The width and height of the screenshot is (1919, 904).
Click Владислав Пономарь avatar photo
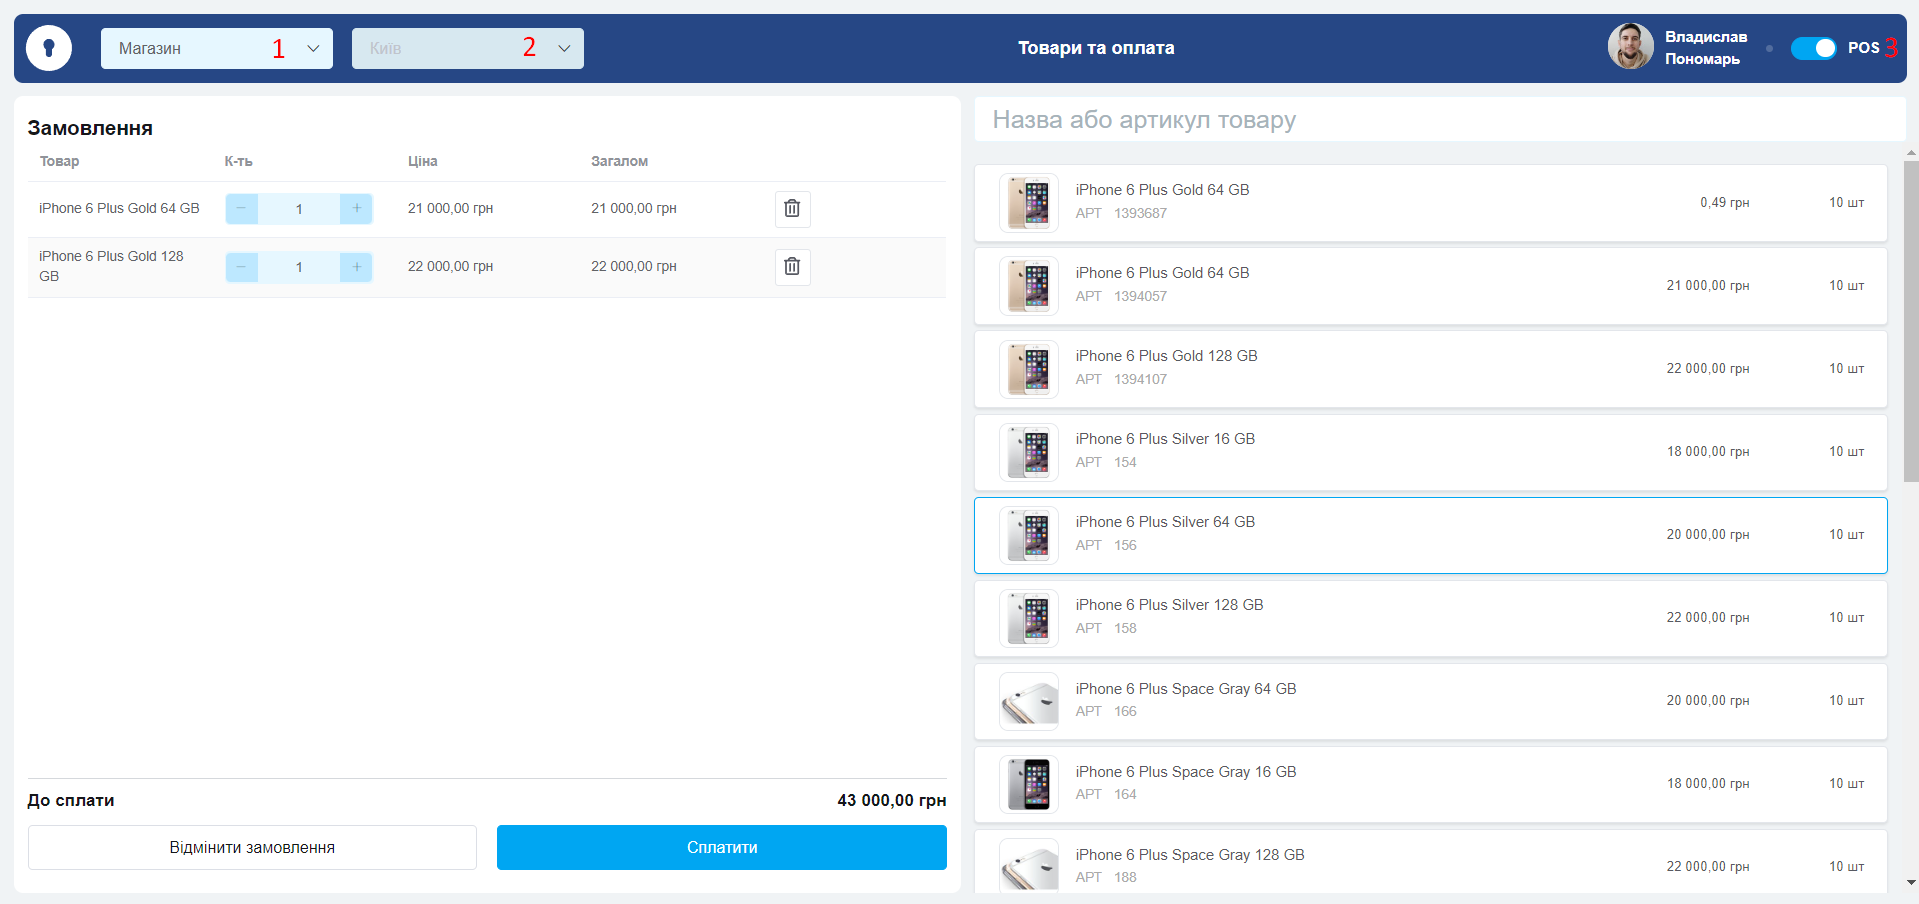coord(1630,47)
